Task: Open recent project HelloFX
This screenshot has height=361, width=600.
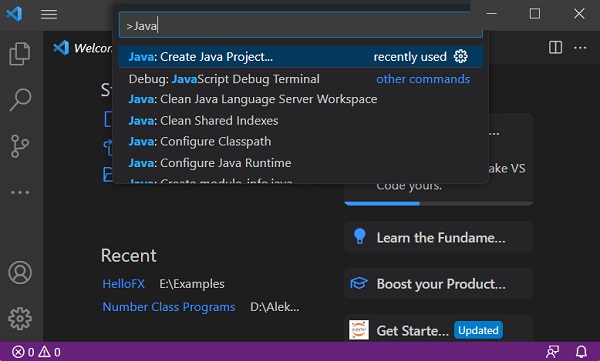Action: (x=124, y=284)
